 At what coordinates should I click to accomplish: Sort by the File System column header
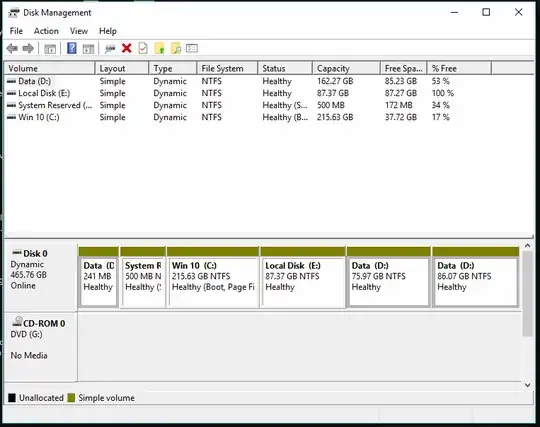coord(228,69)
